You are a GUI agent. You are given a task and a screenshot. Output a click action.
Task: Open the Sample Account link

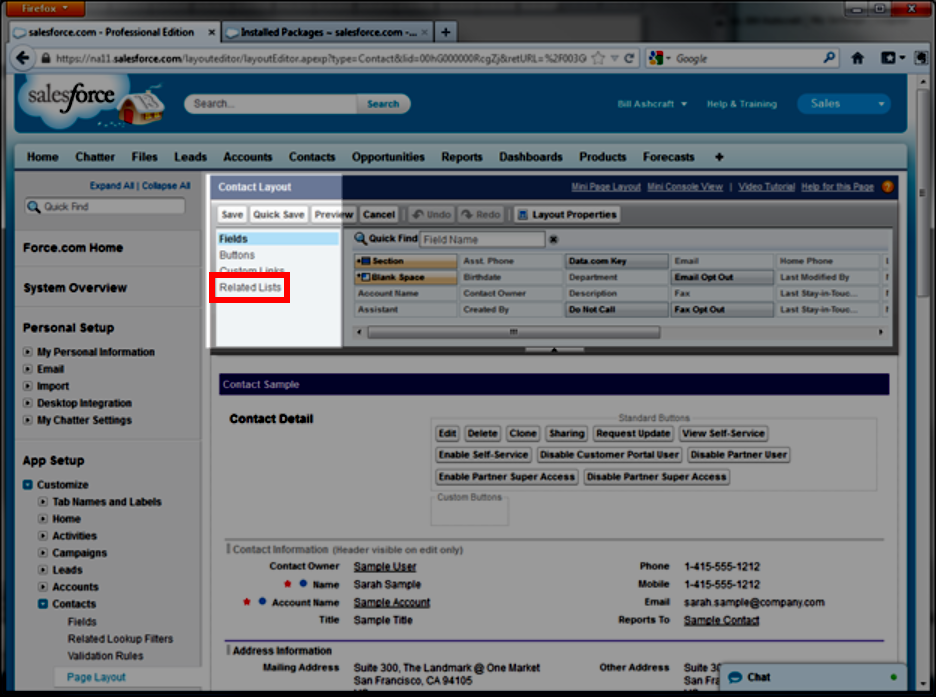tap(392, 602)
